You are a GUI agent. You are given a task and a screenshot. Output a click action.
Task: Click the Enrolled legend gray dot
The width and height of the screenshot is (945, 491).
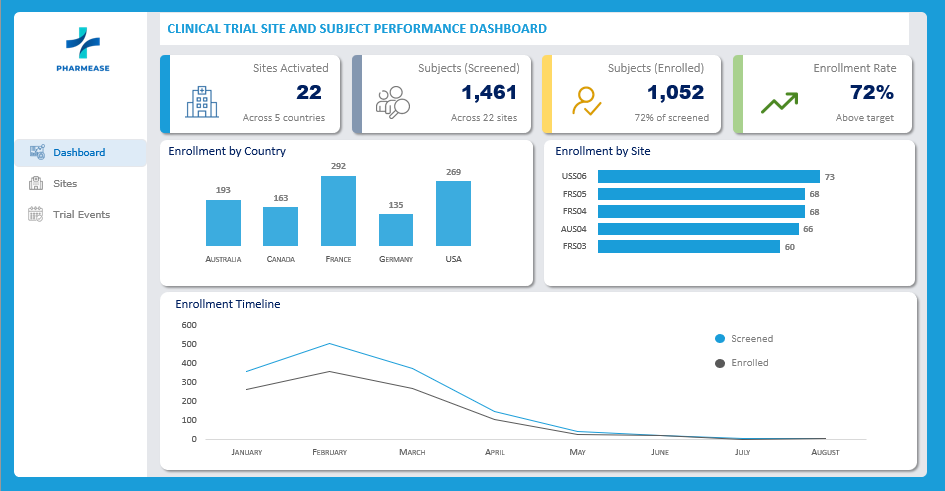(720, 363)
